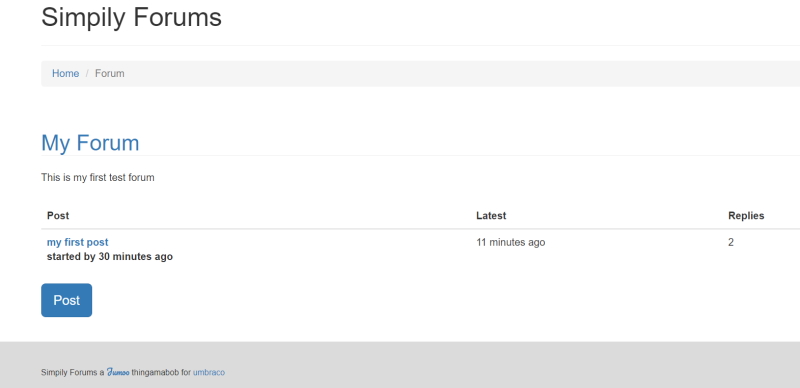Follow the umbraco link in footer
The width and height of the screenshot is (800, 388).
[209, 372]
